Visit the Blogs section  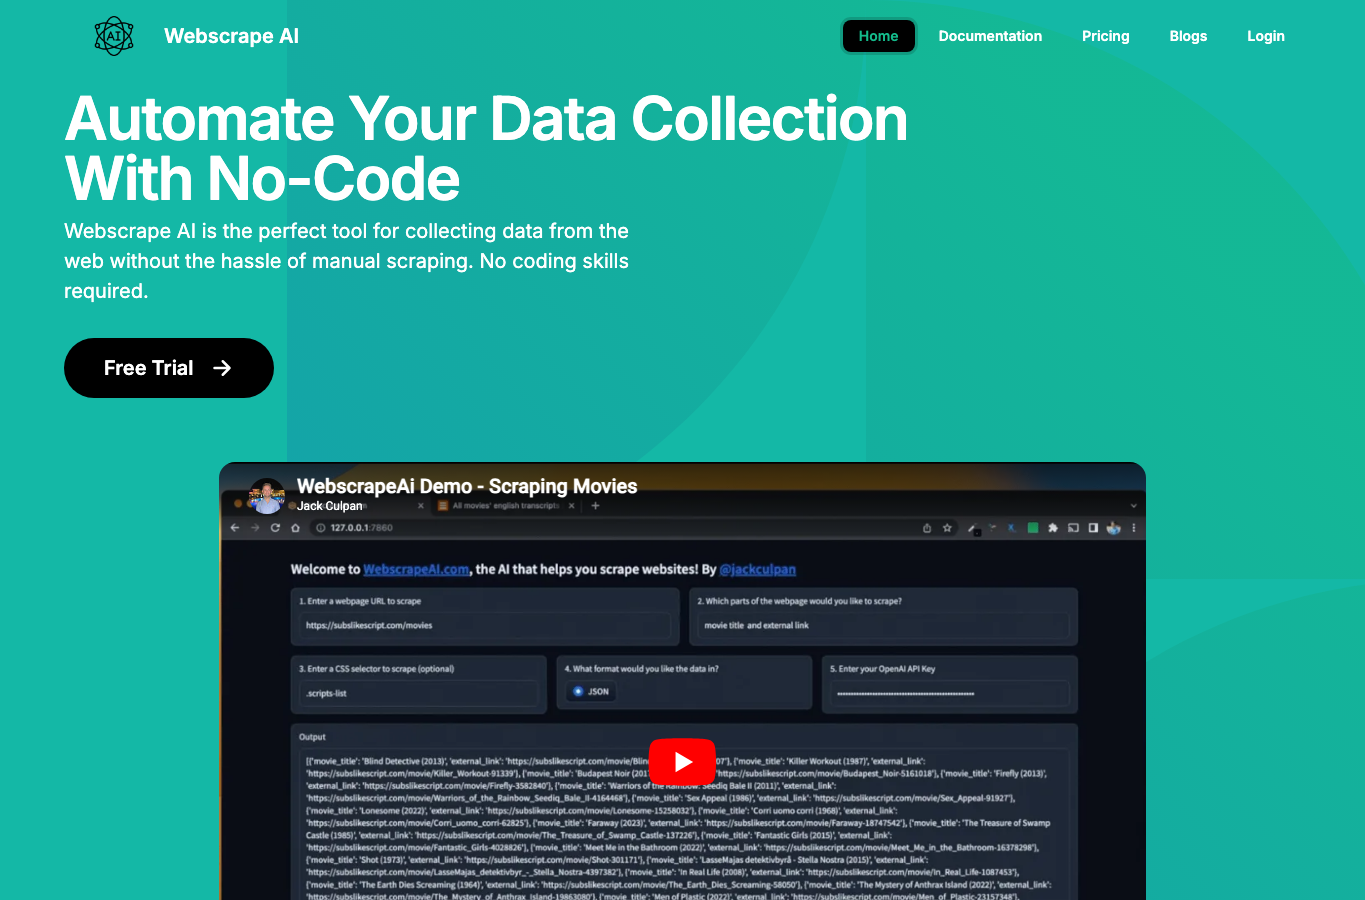point(1188,36)
